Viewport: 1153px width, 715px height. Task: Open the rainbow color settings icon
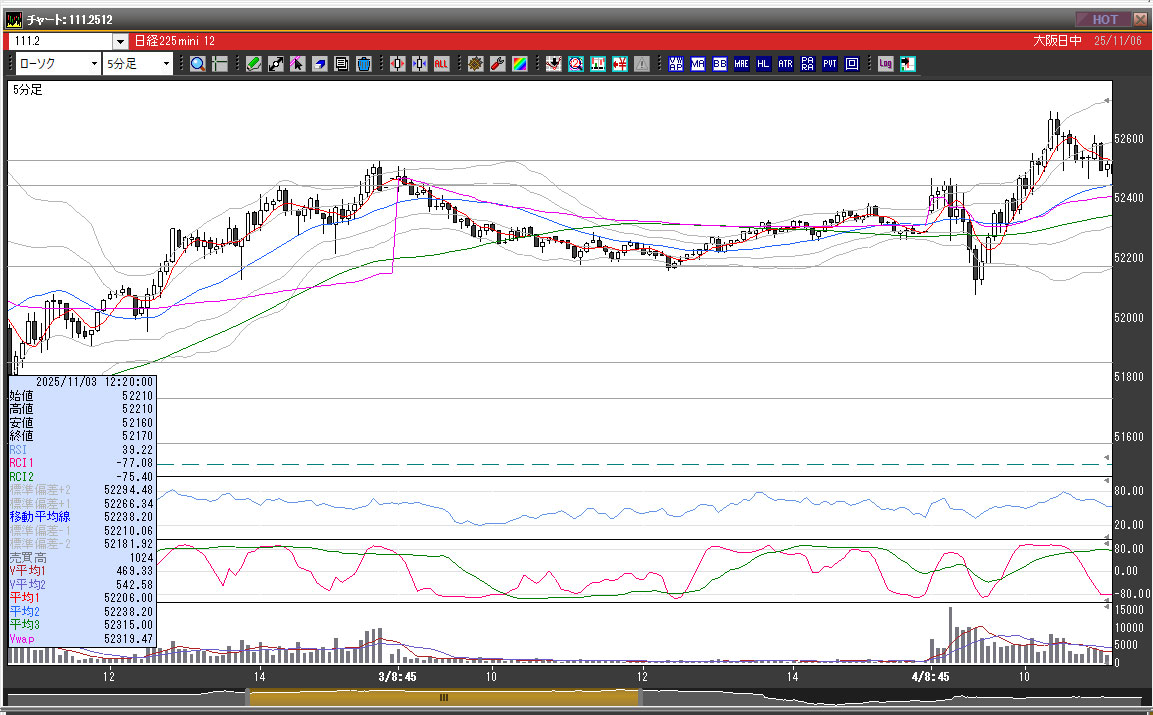519,64
